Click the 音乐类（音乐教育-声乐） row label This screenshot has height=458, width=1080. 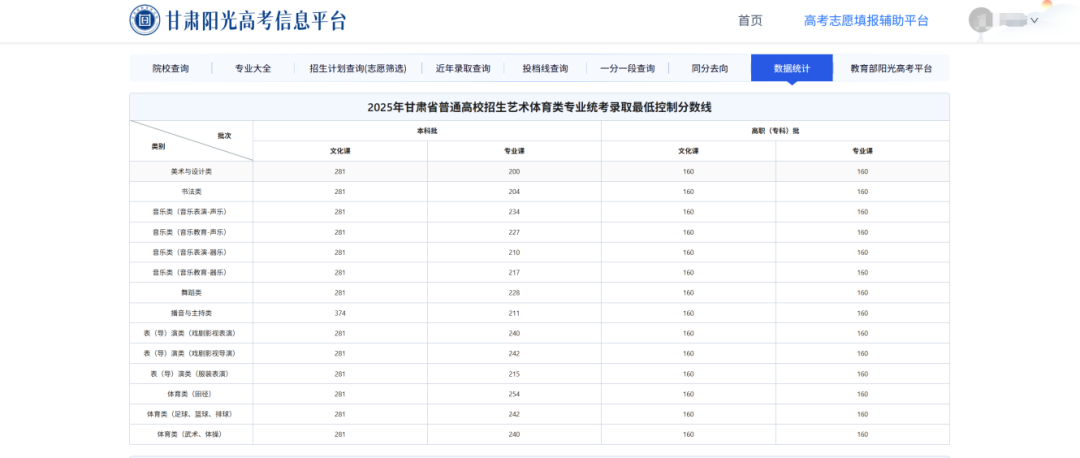(191, 232)
